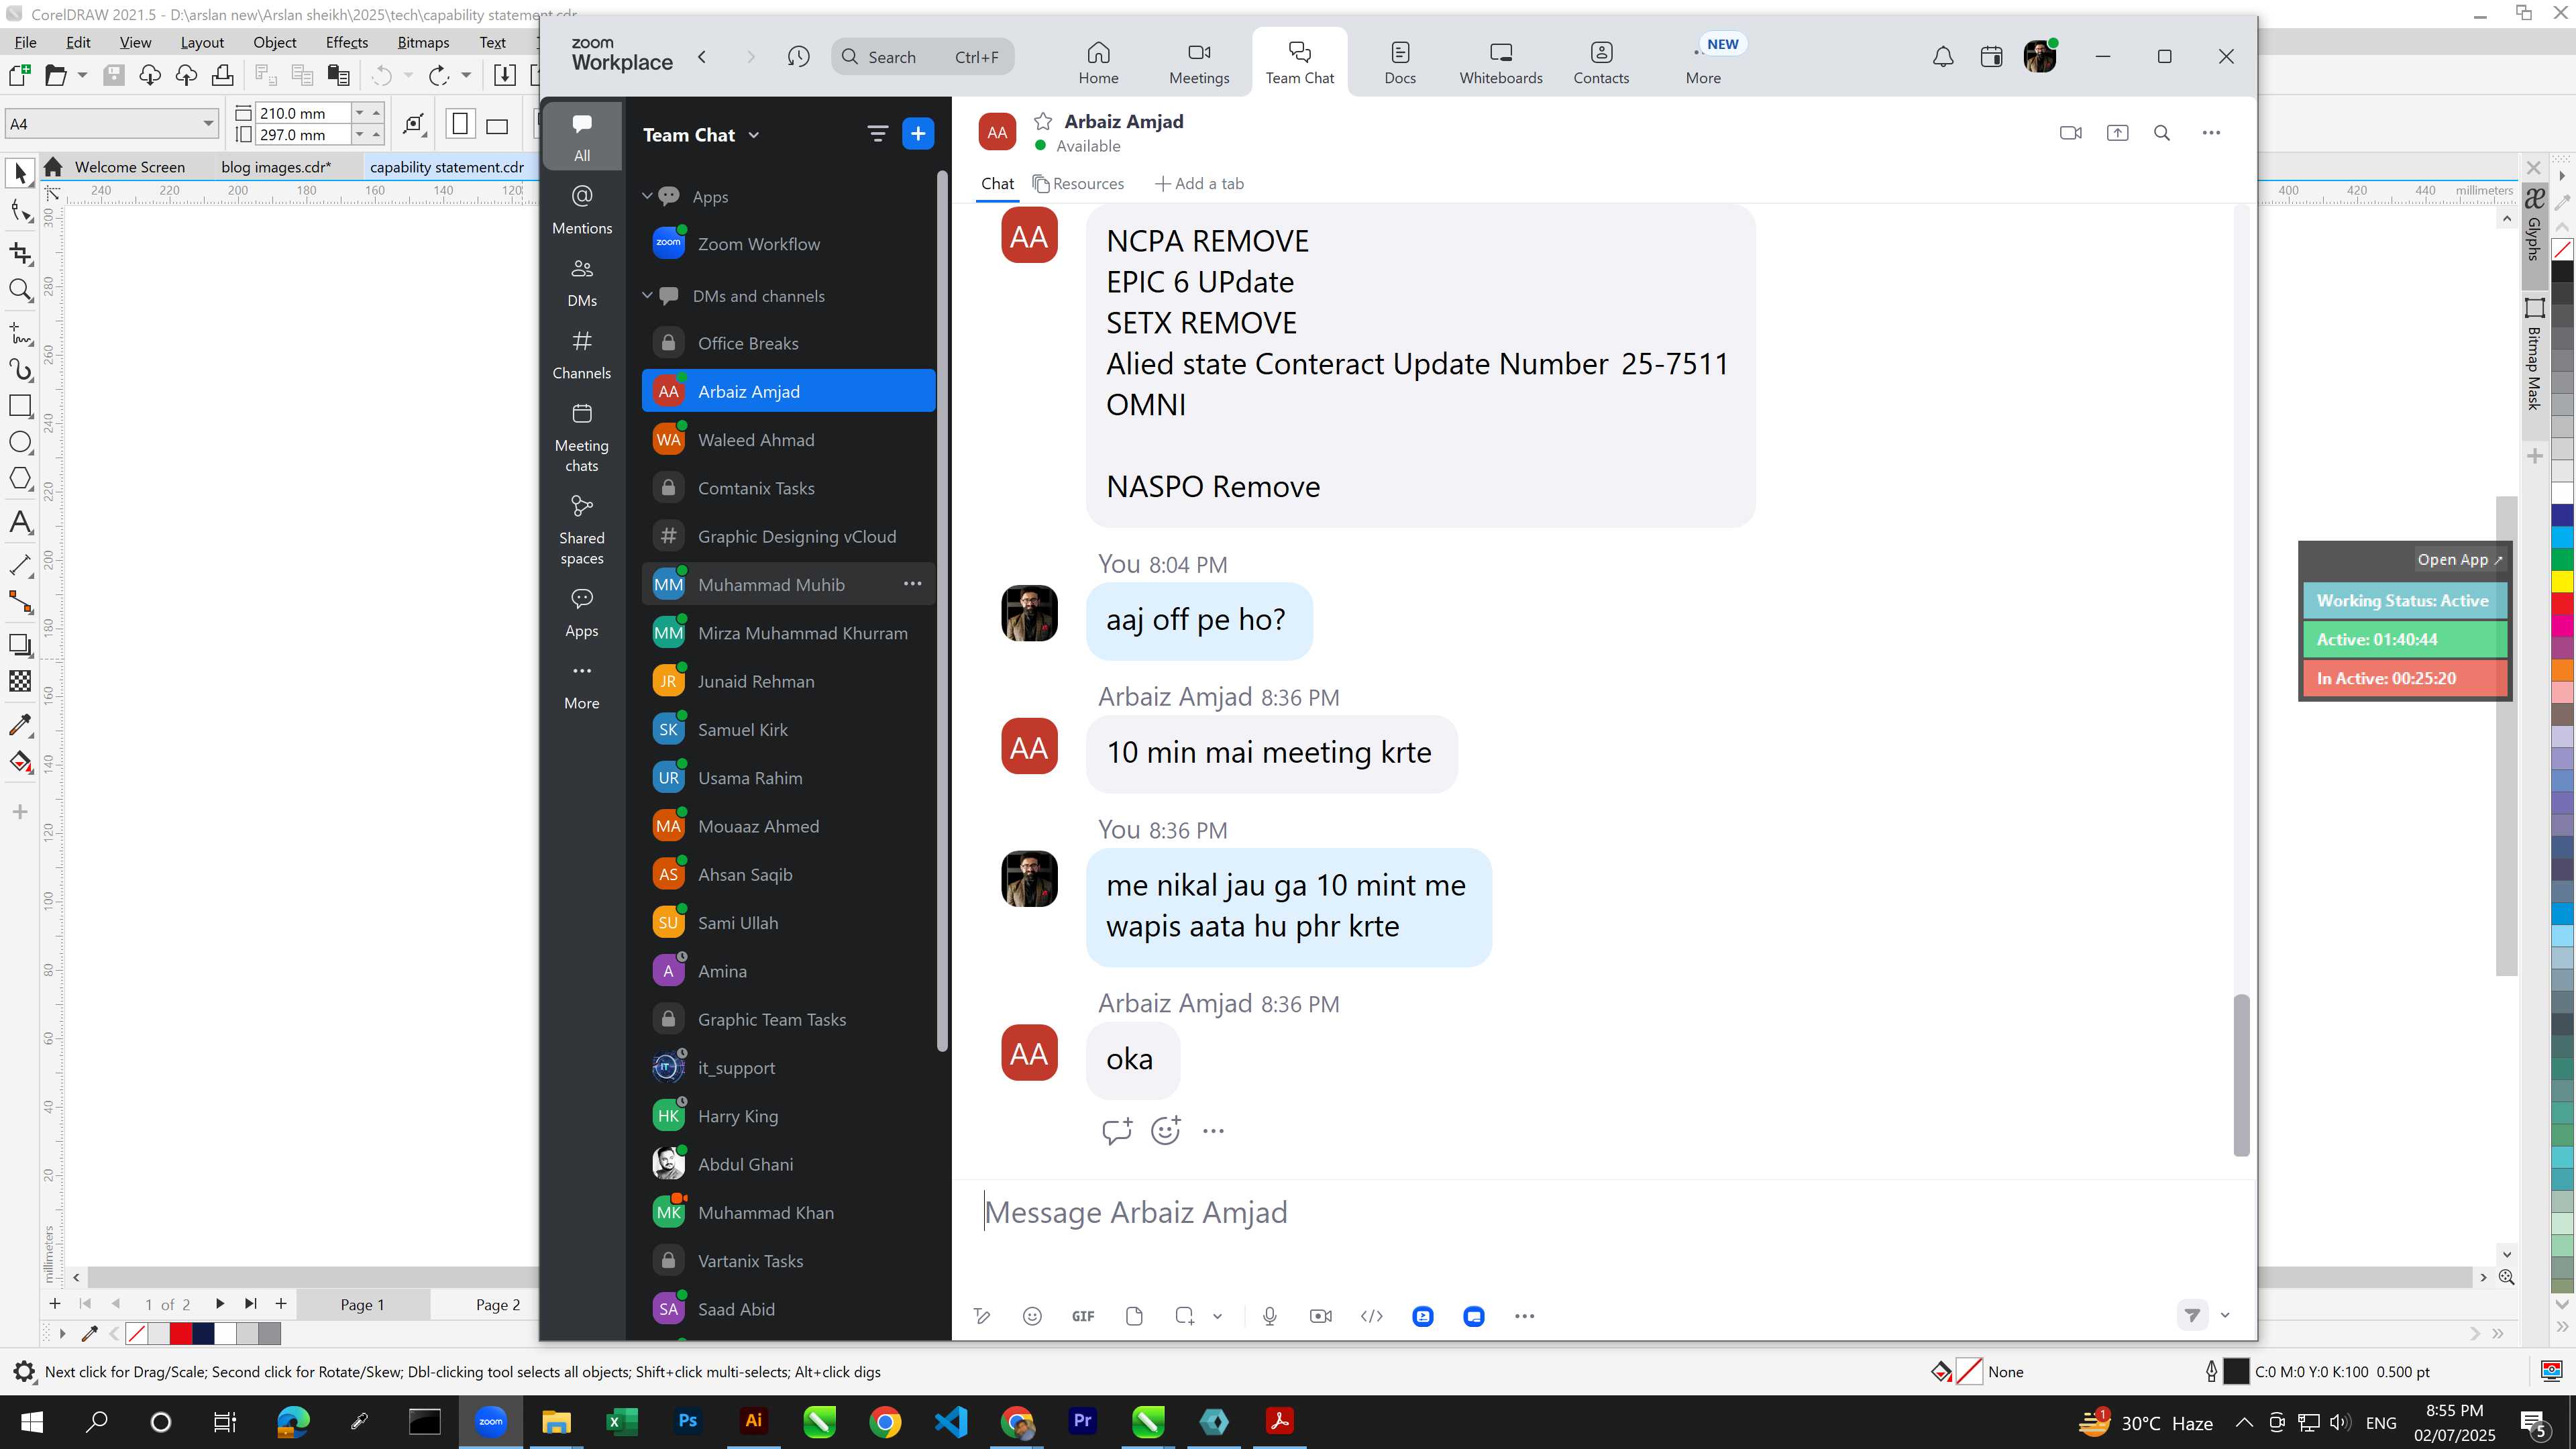Open Shared spaces in the sidebar
The width and height of the screenshot is (2576, 1449).
(582, 530)
